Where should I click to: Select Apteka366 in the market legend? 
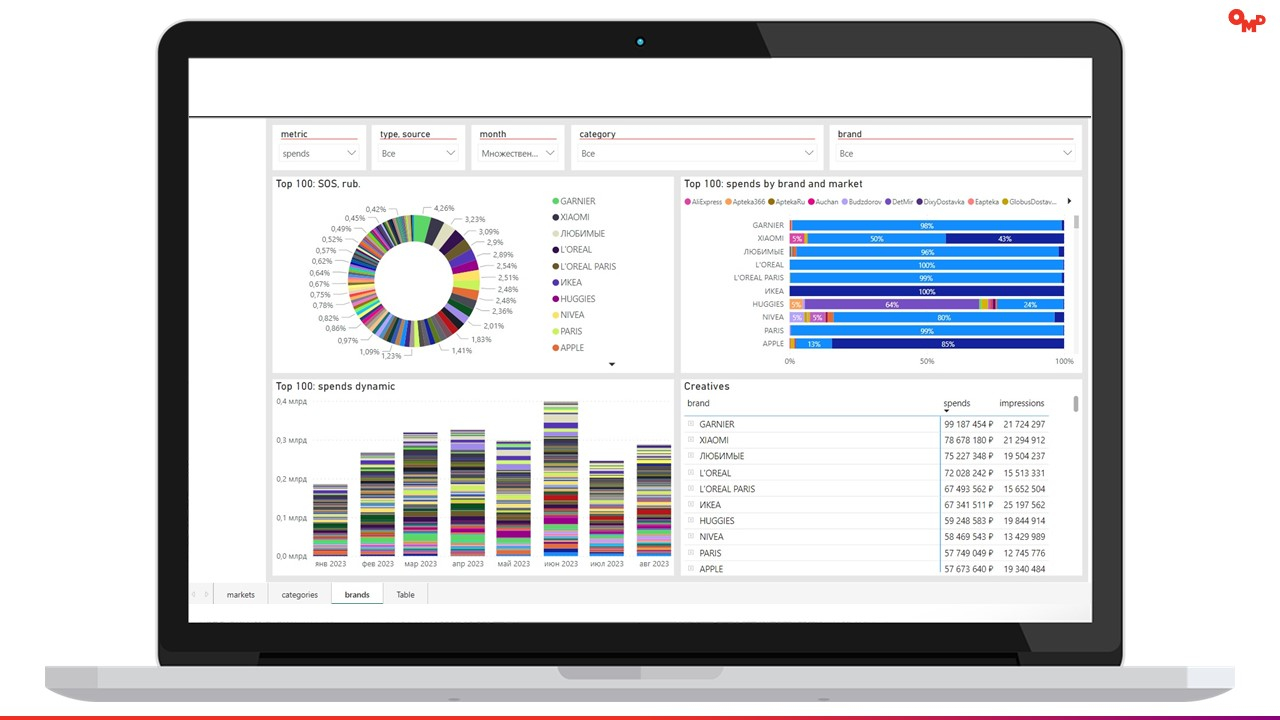(x=744, y=201)
